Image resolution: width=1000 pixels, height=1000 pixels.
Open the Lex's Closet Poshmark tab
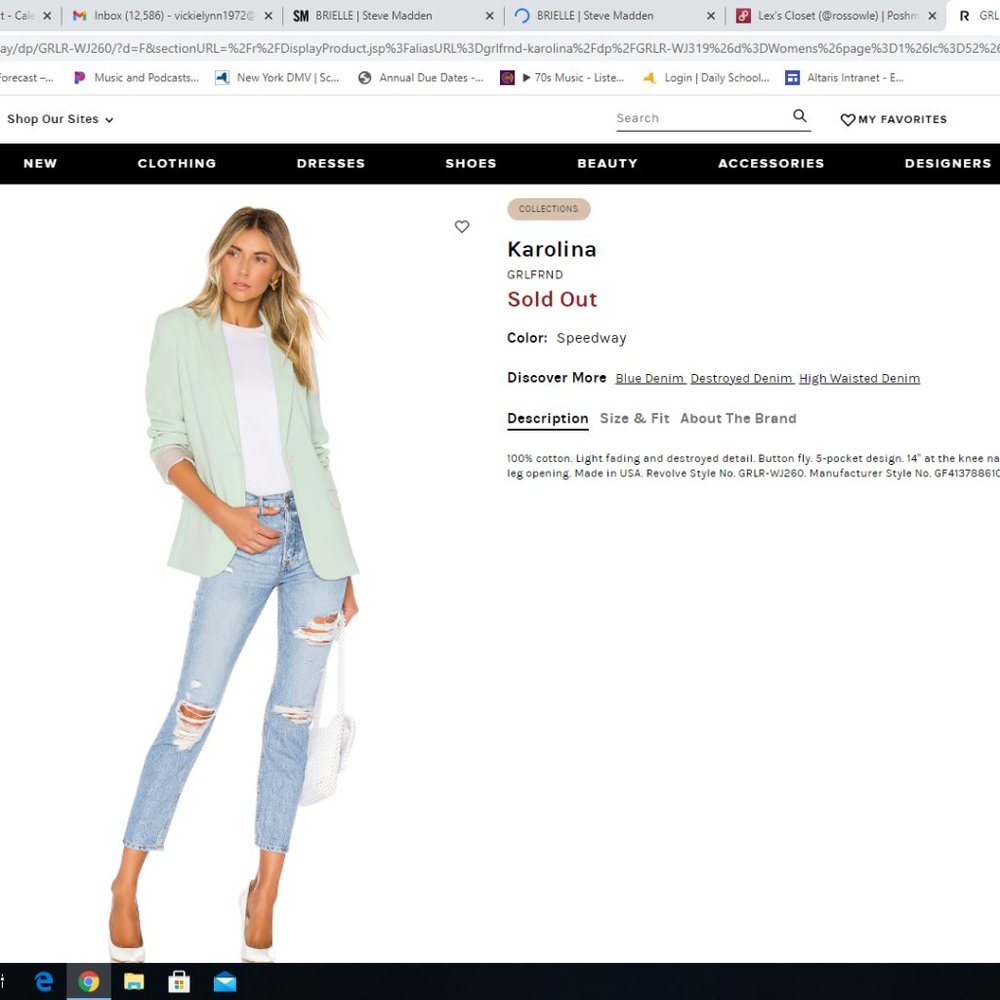click(830, 15)
